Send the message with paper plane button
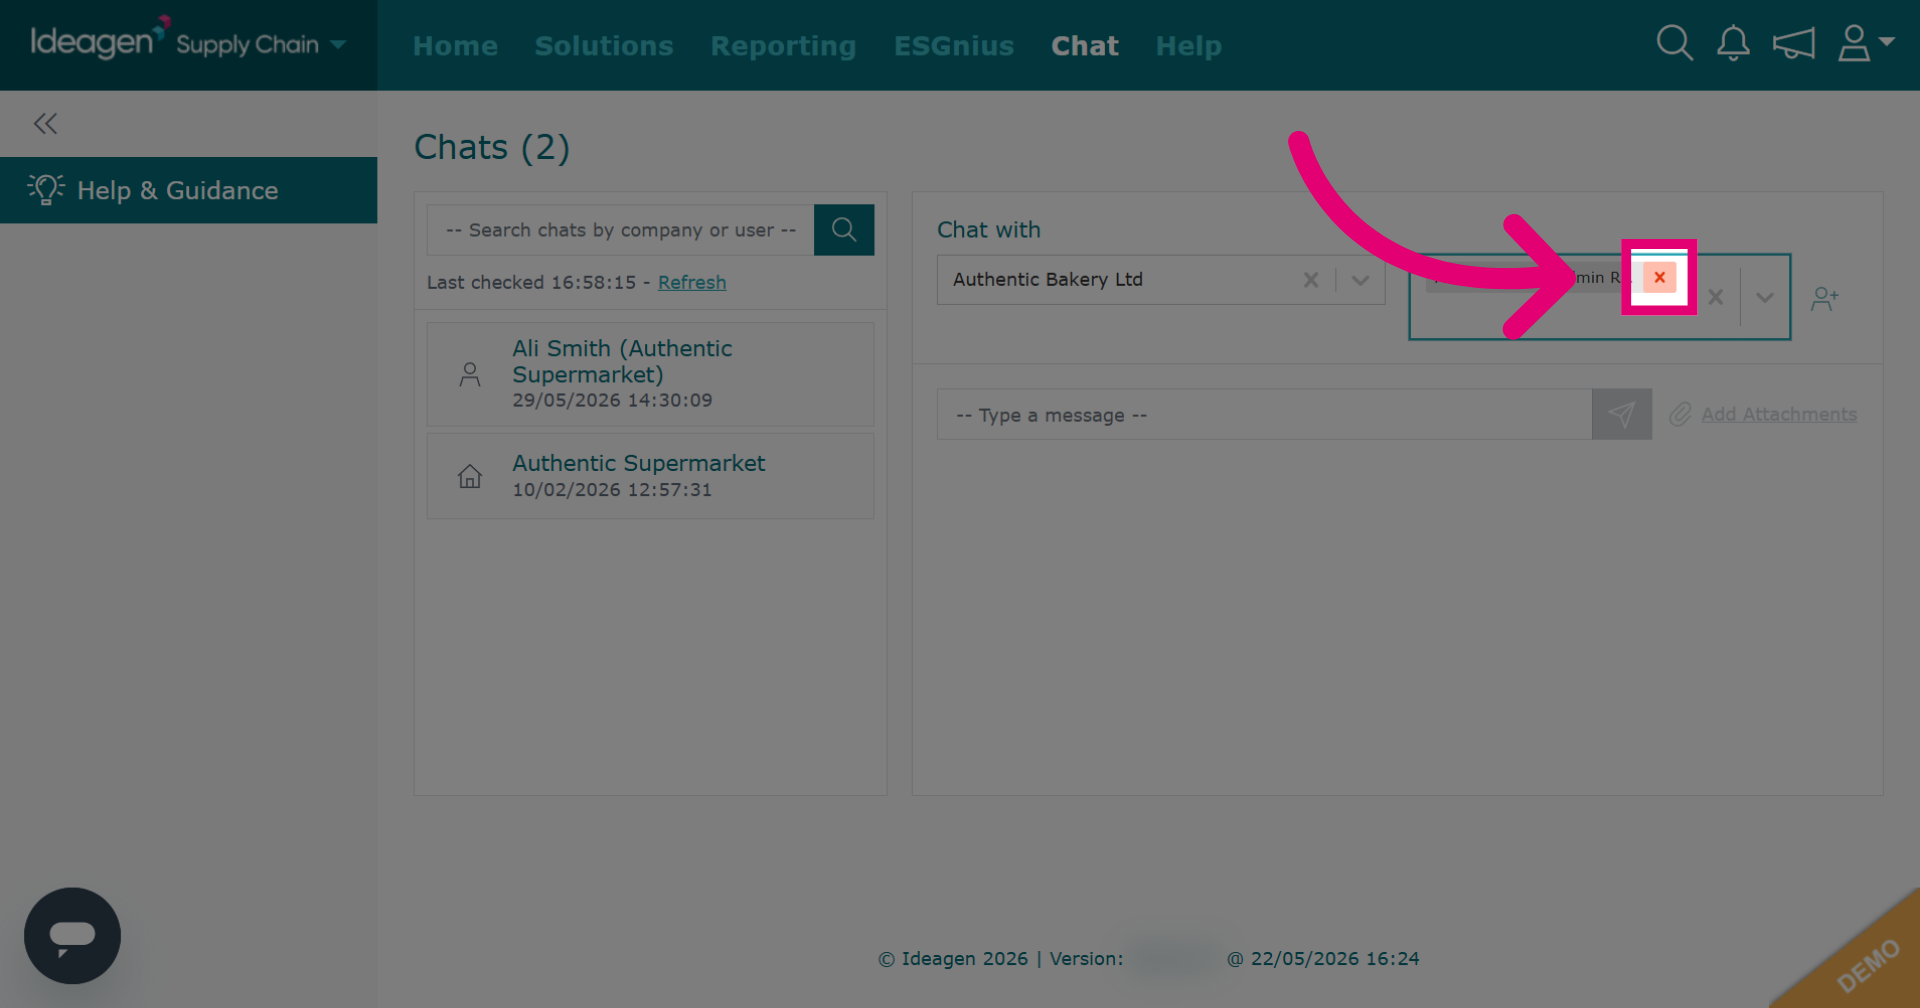Image resolution: width=1920 pixels, height=1008 pixels. coord(1621,414)
